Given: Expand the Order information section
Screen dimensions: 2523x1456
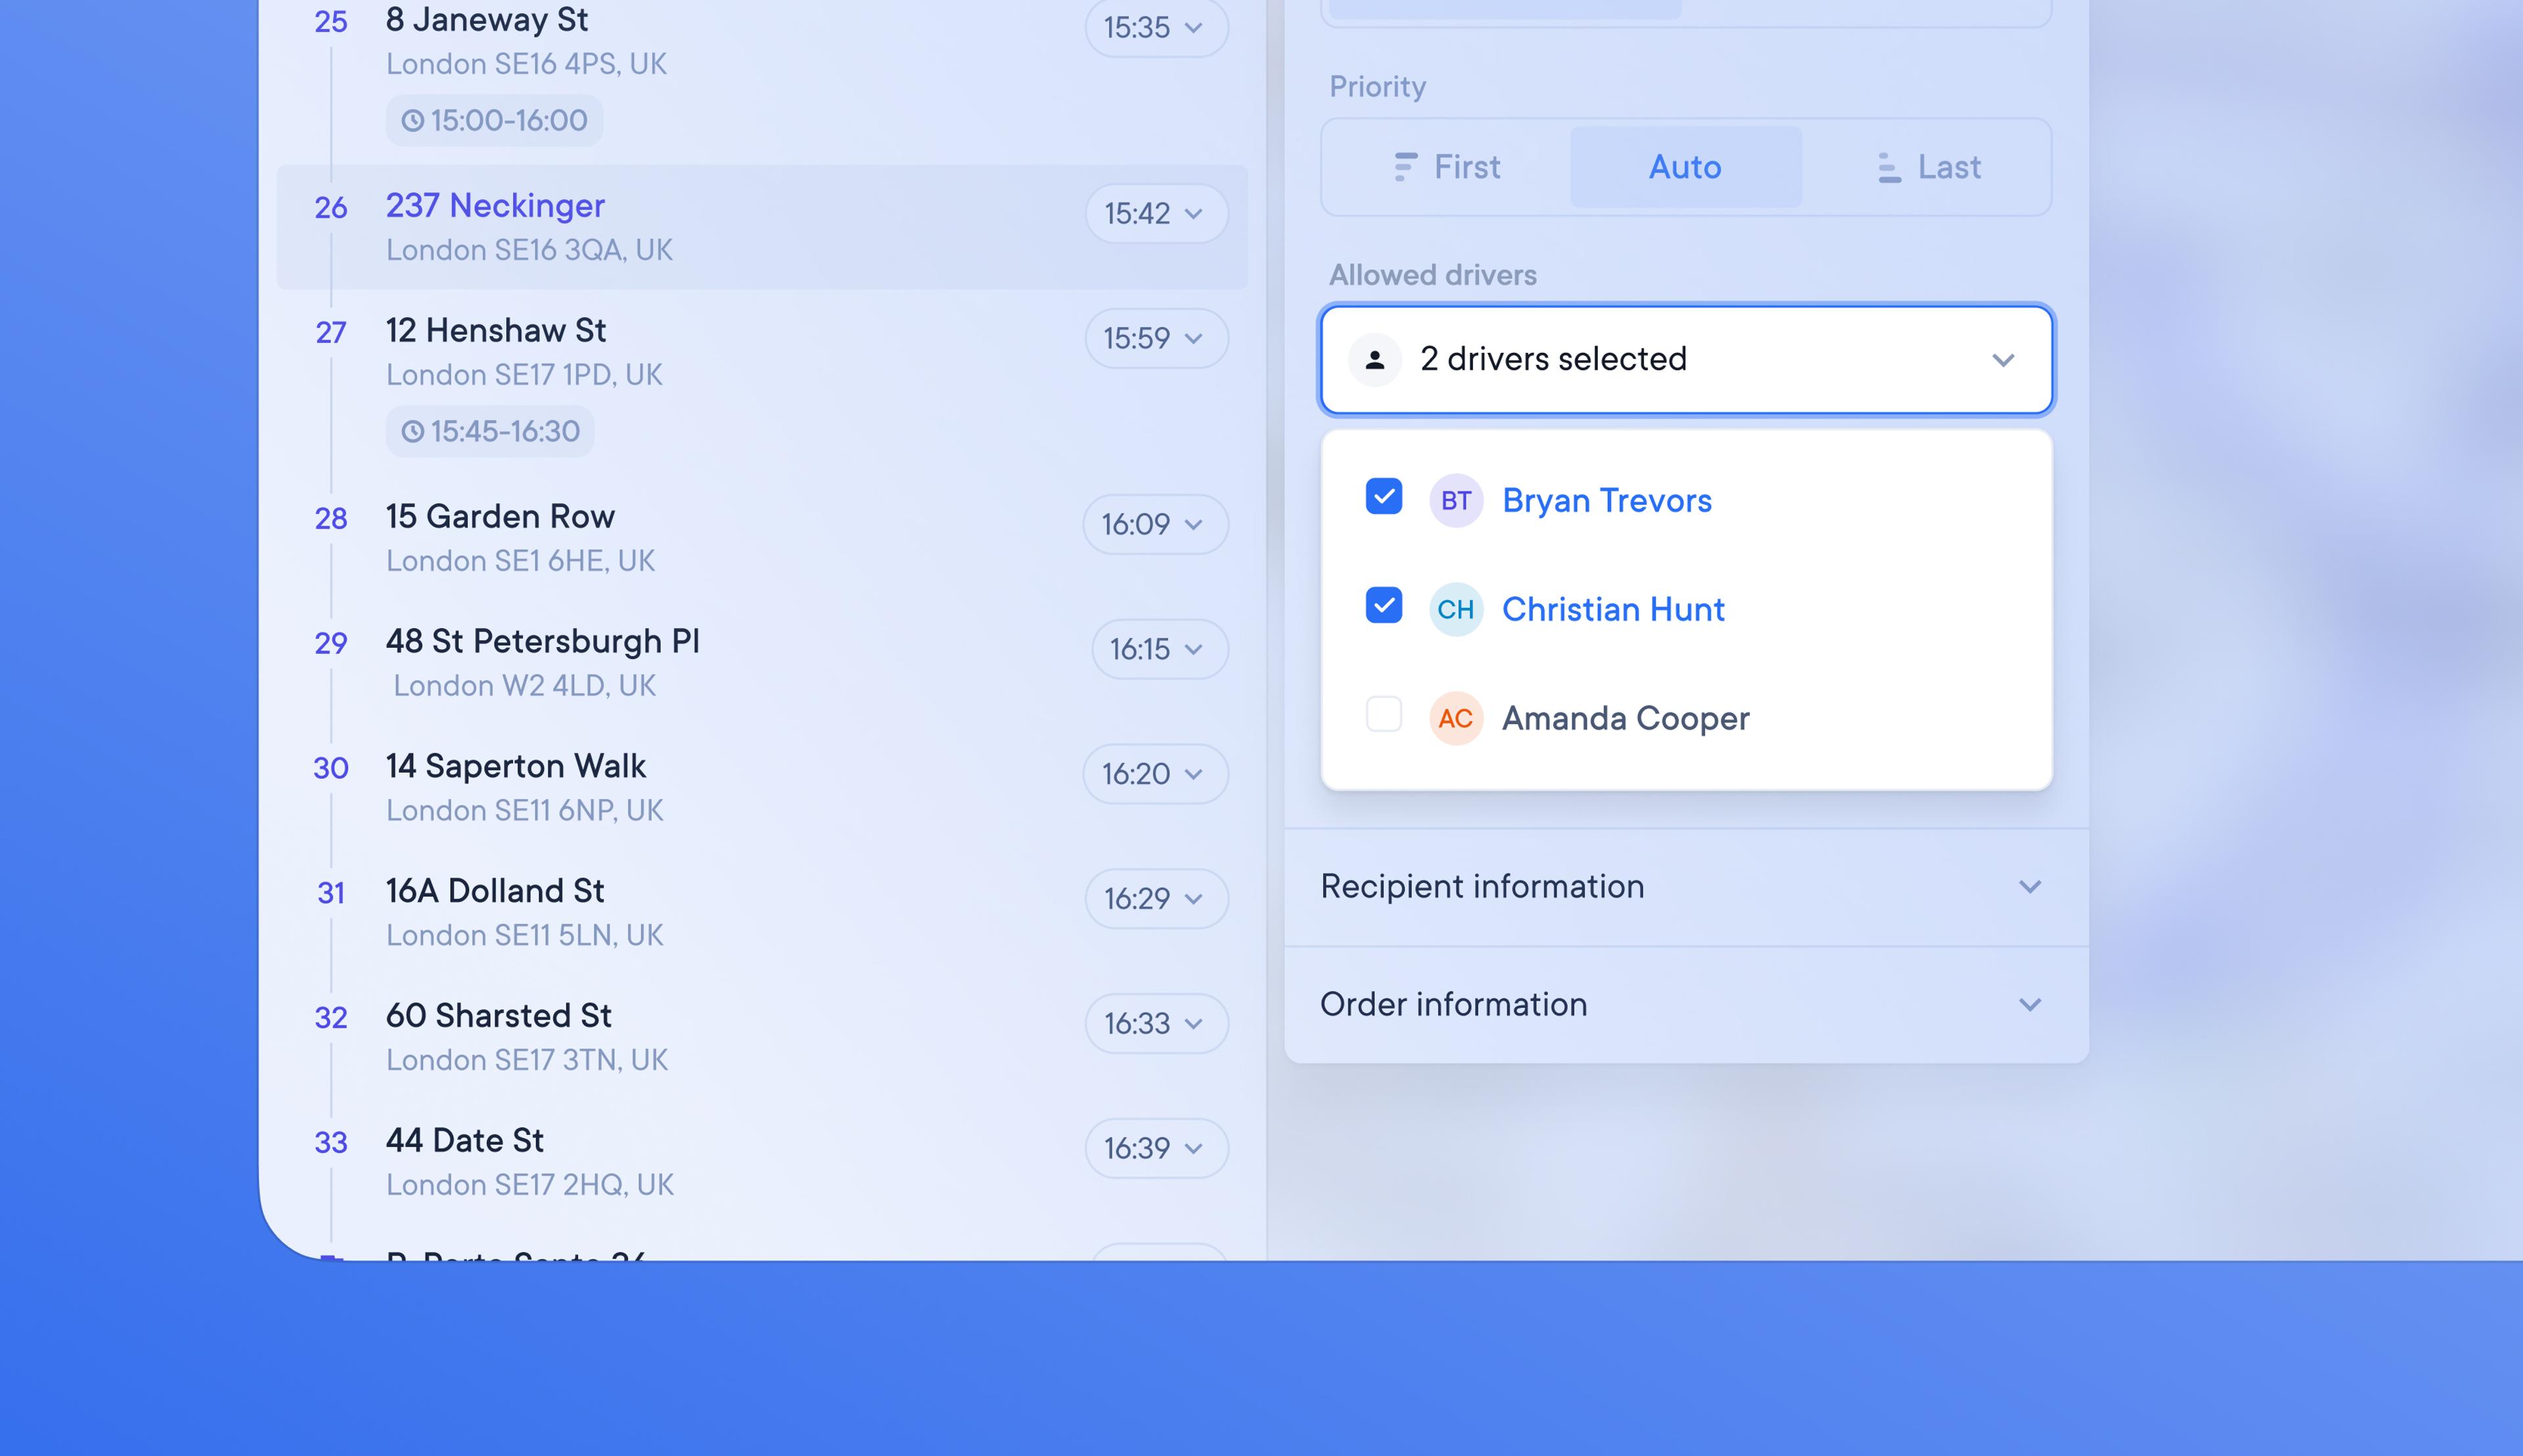Looking at the screenshot, I should [x=2029, y=1004].
